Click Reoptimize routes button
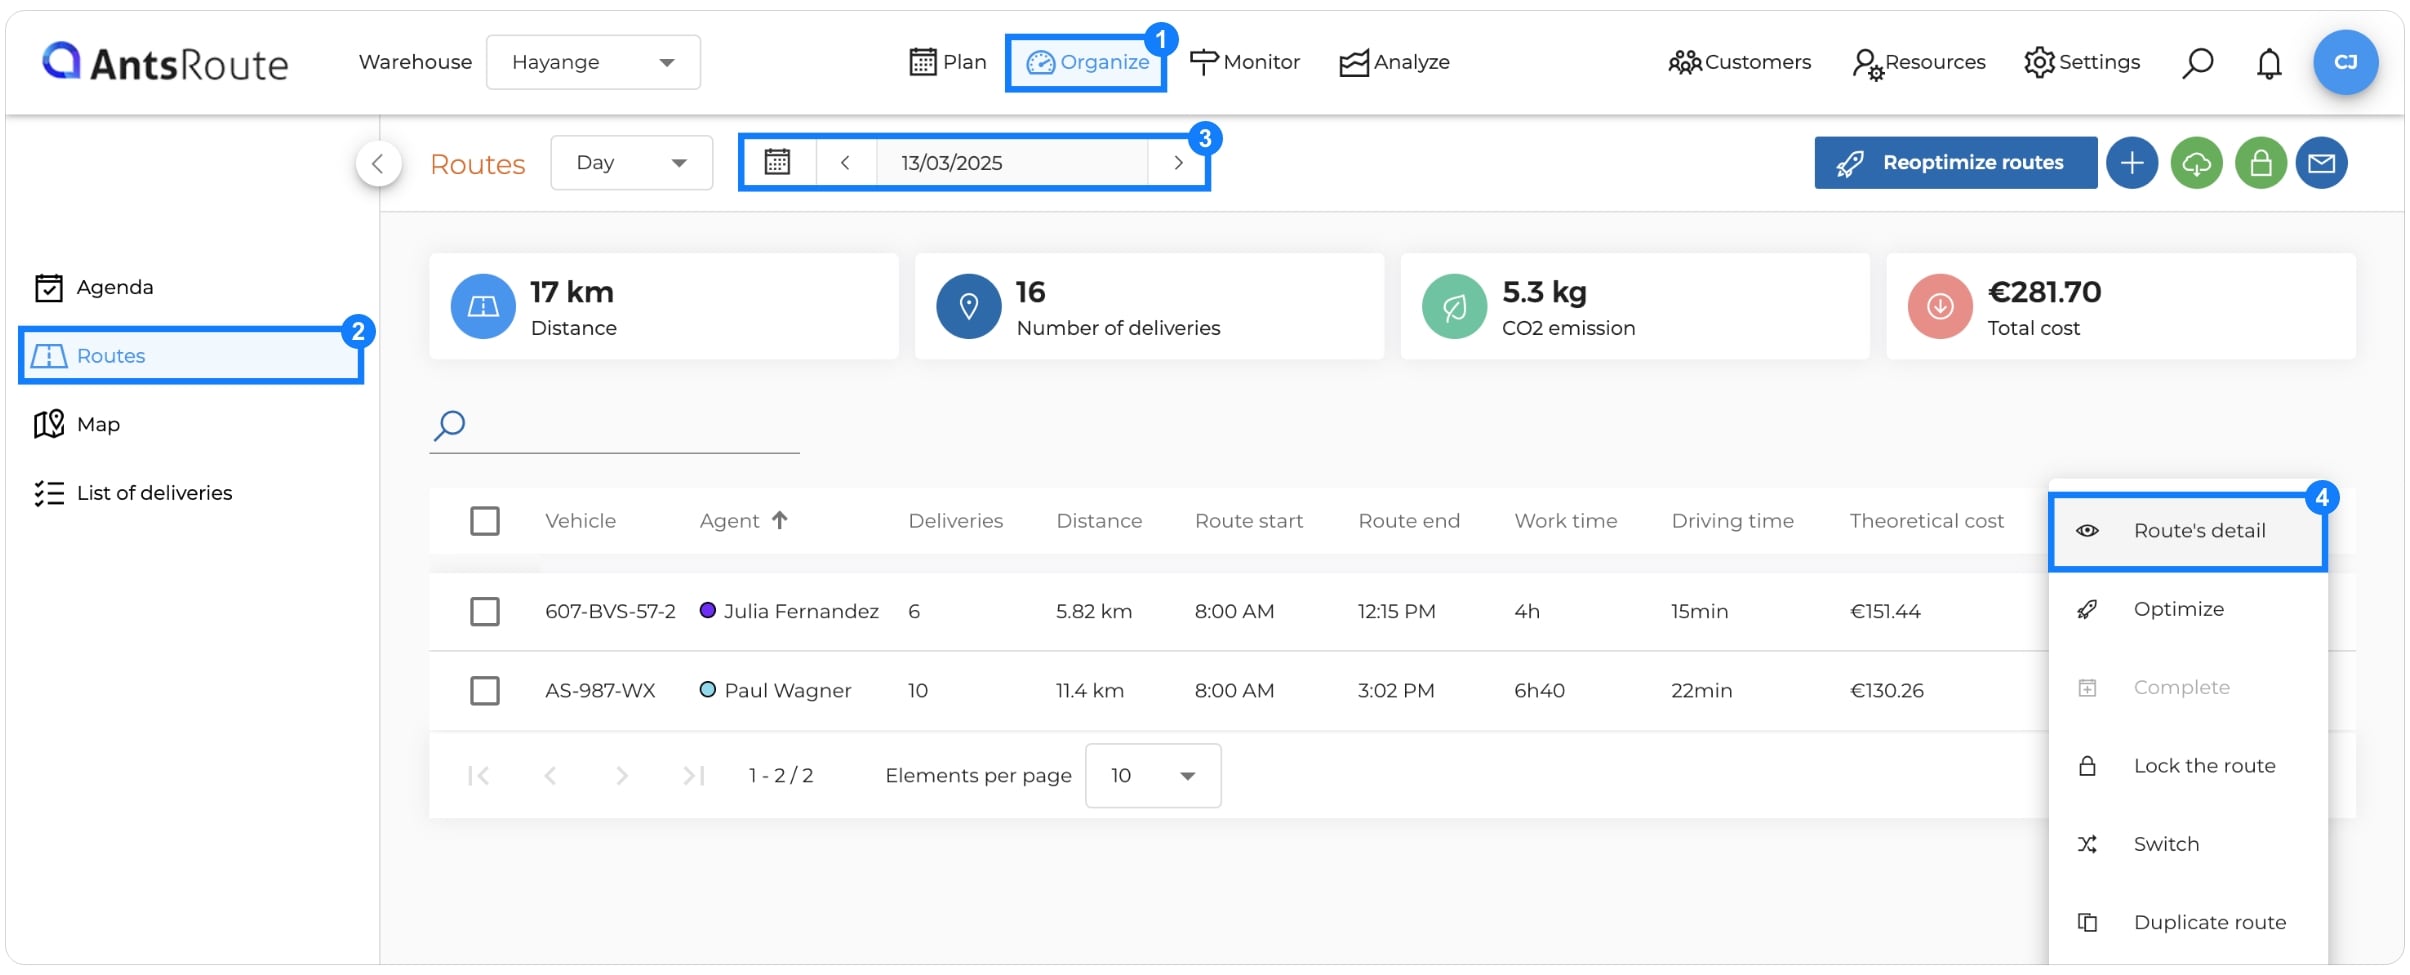The image size is (2410, 975). pyautogui.click(x=1955, y=162)
